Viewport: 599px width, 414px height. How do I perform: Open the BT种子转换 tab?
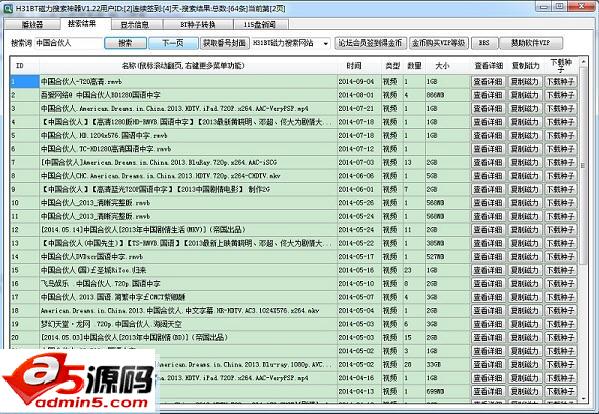click(x=198, y=24)
